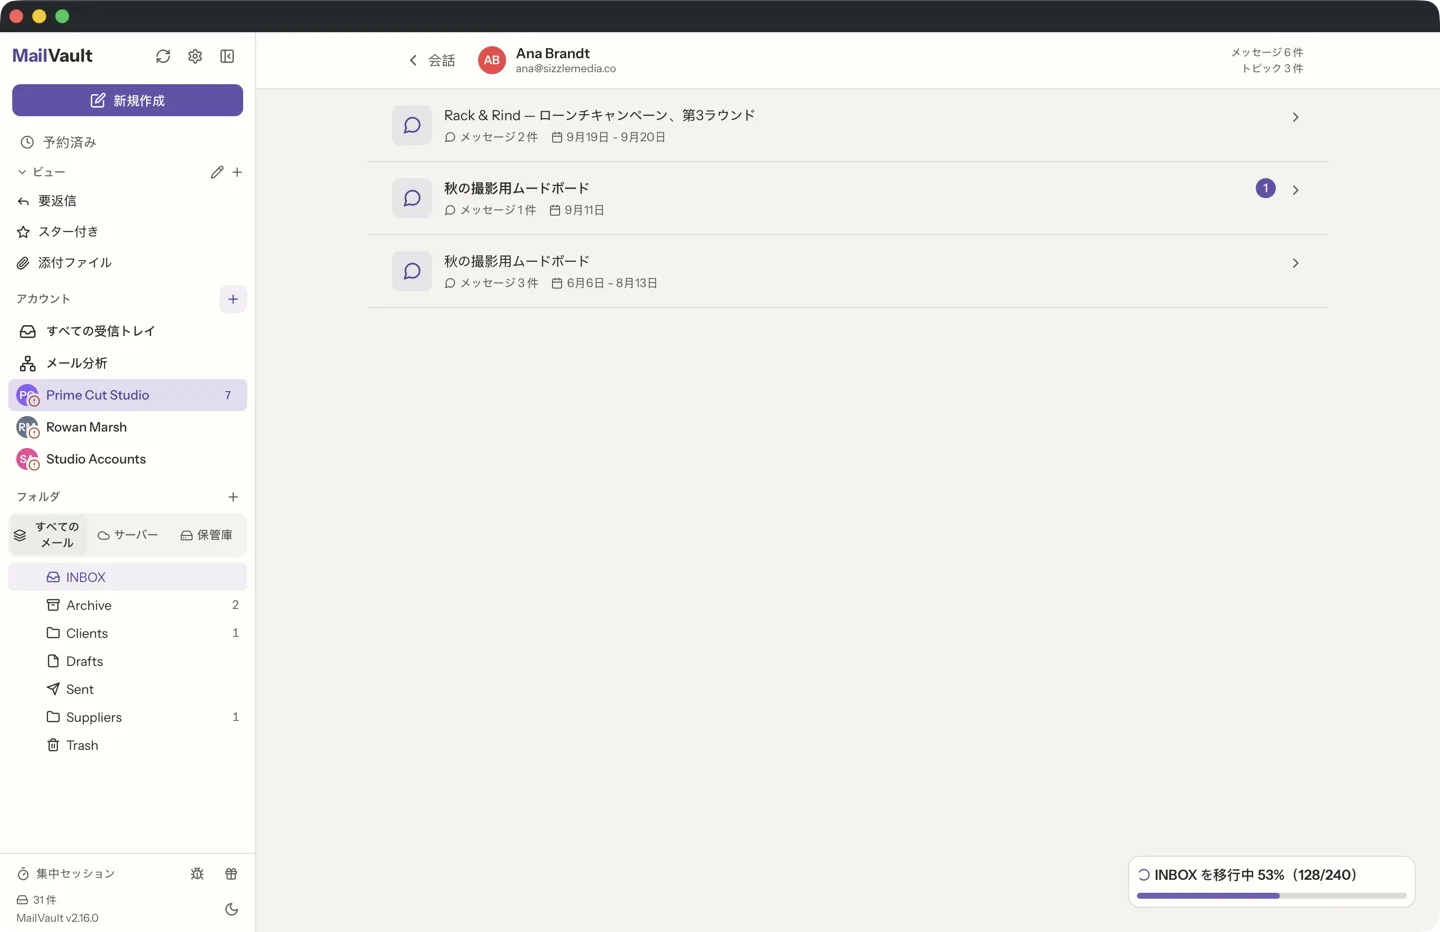Go back to 会話 list
The image size is (1440, 932).
point(431,60)
